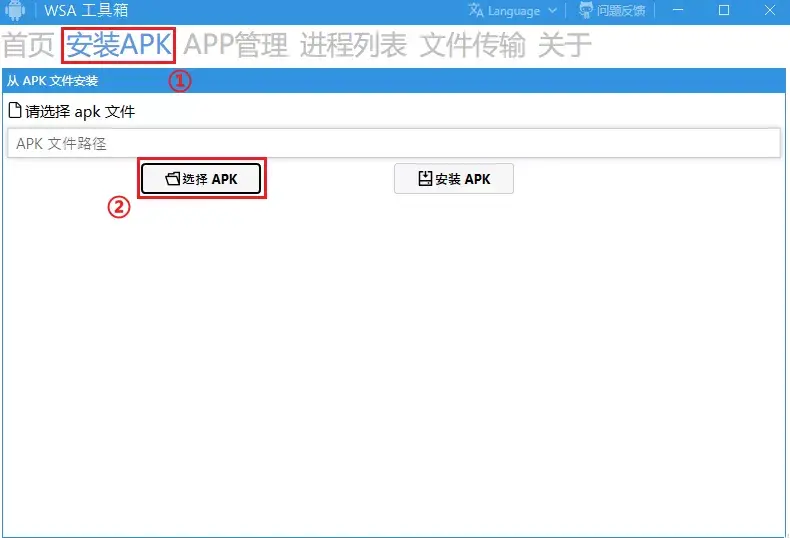The image size is (790, 538).
Task: Open the Language selection menu
Action: tap(513, 11)
